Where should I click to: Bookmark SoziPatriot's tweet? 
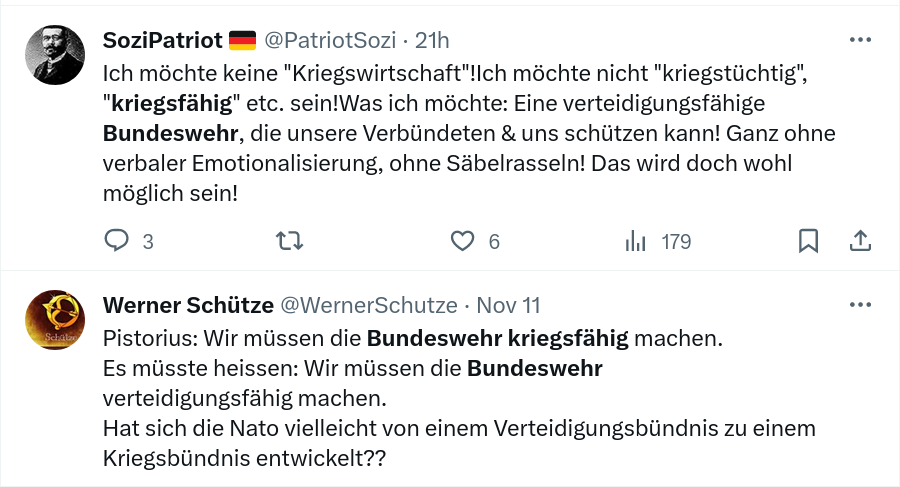[x=809, y=241]
